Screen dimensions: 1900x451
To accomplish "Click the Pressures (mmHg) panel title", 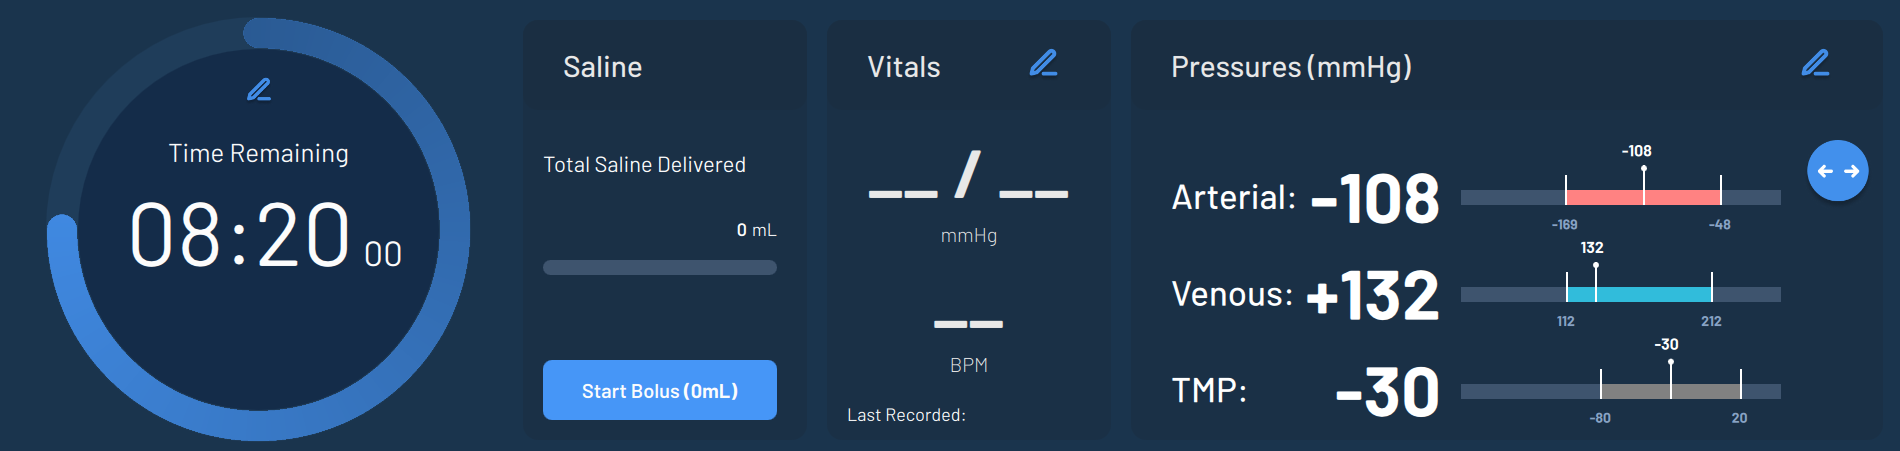I will (1291, 67).
